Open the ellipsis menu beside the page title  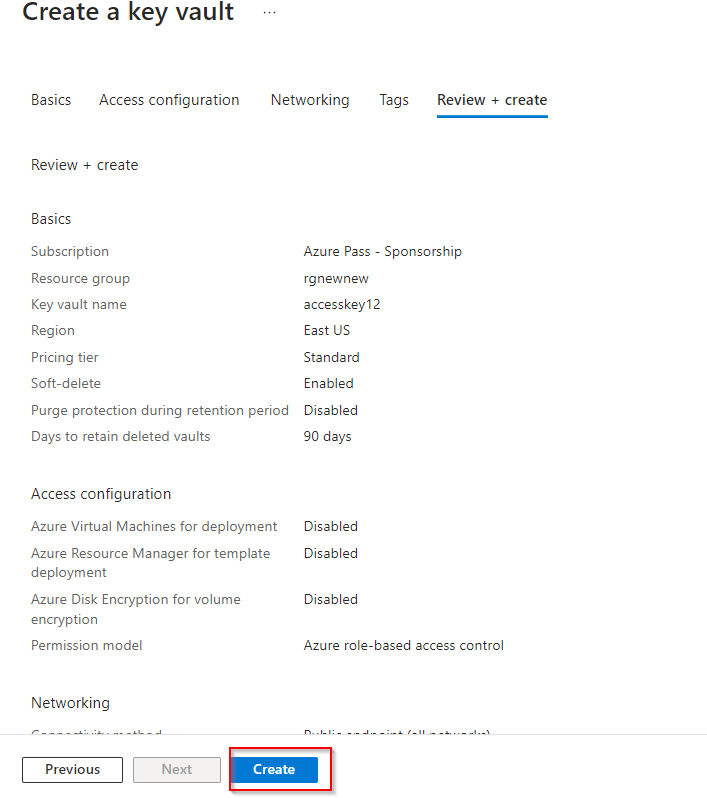coord(270,13)
